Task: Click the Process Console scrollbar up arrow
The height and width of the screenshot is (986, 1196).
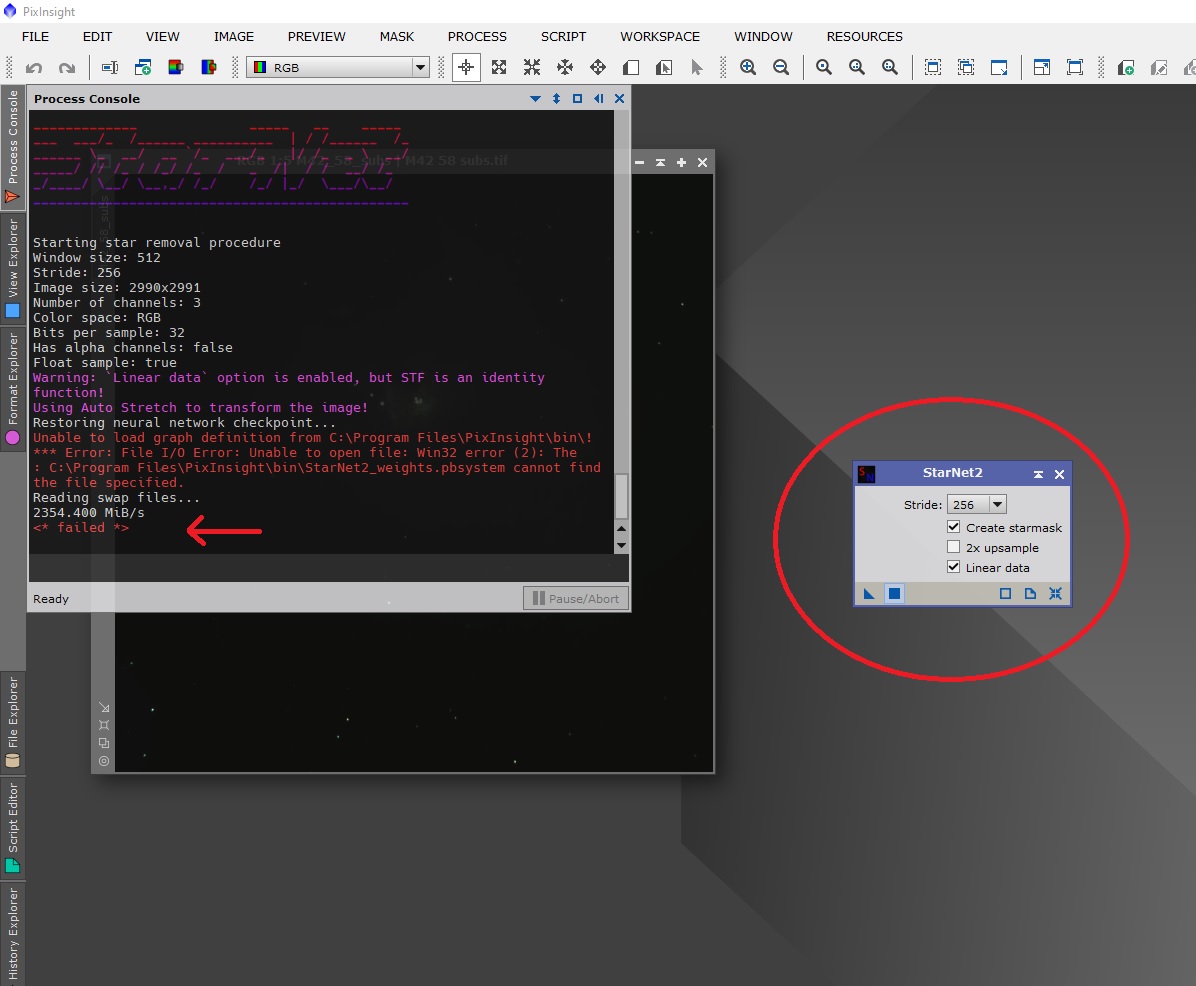Action: [x=622, y=528]
